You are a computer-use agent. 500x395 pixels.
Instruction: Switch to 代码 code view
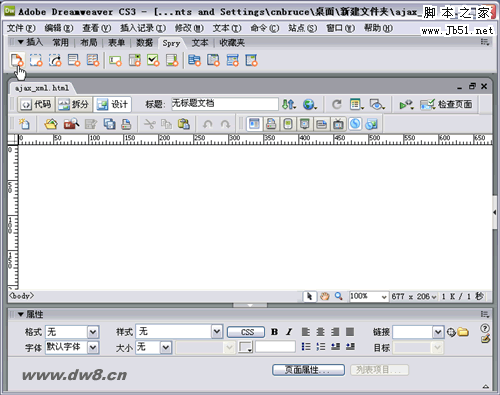(36, 105)
